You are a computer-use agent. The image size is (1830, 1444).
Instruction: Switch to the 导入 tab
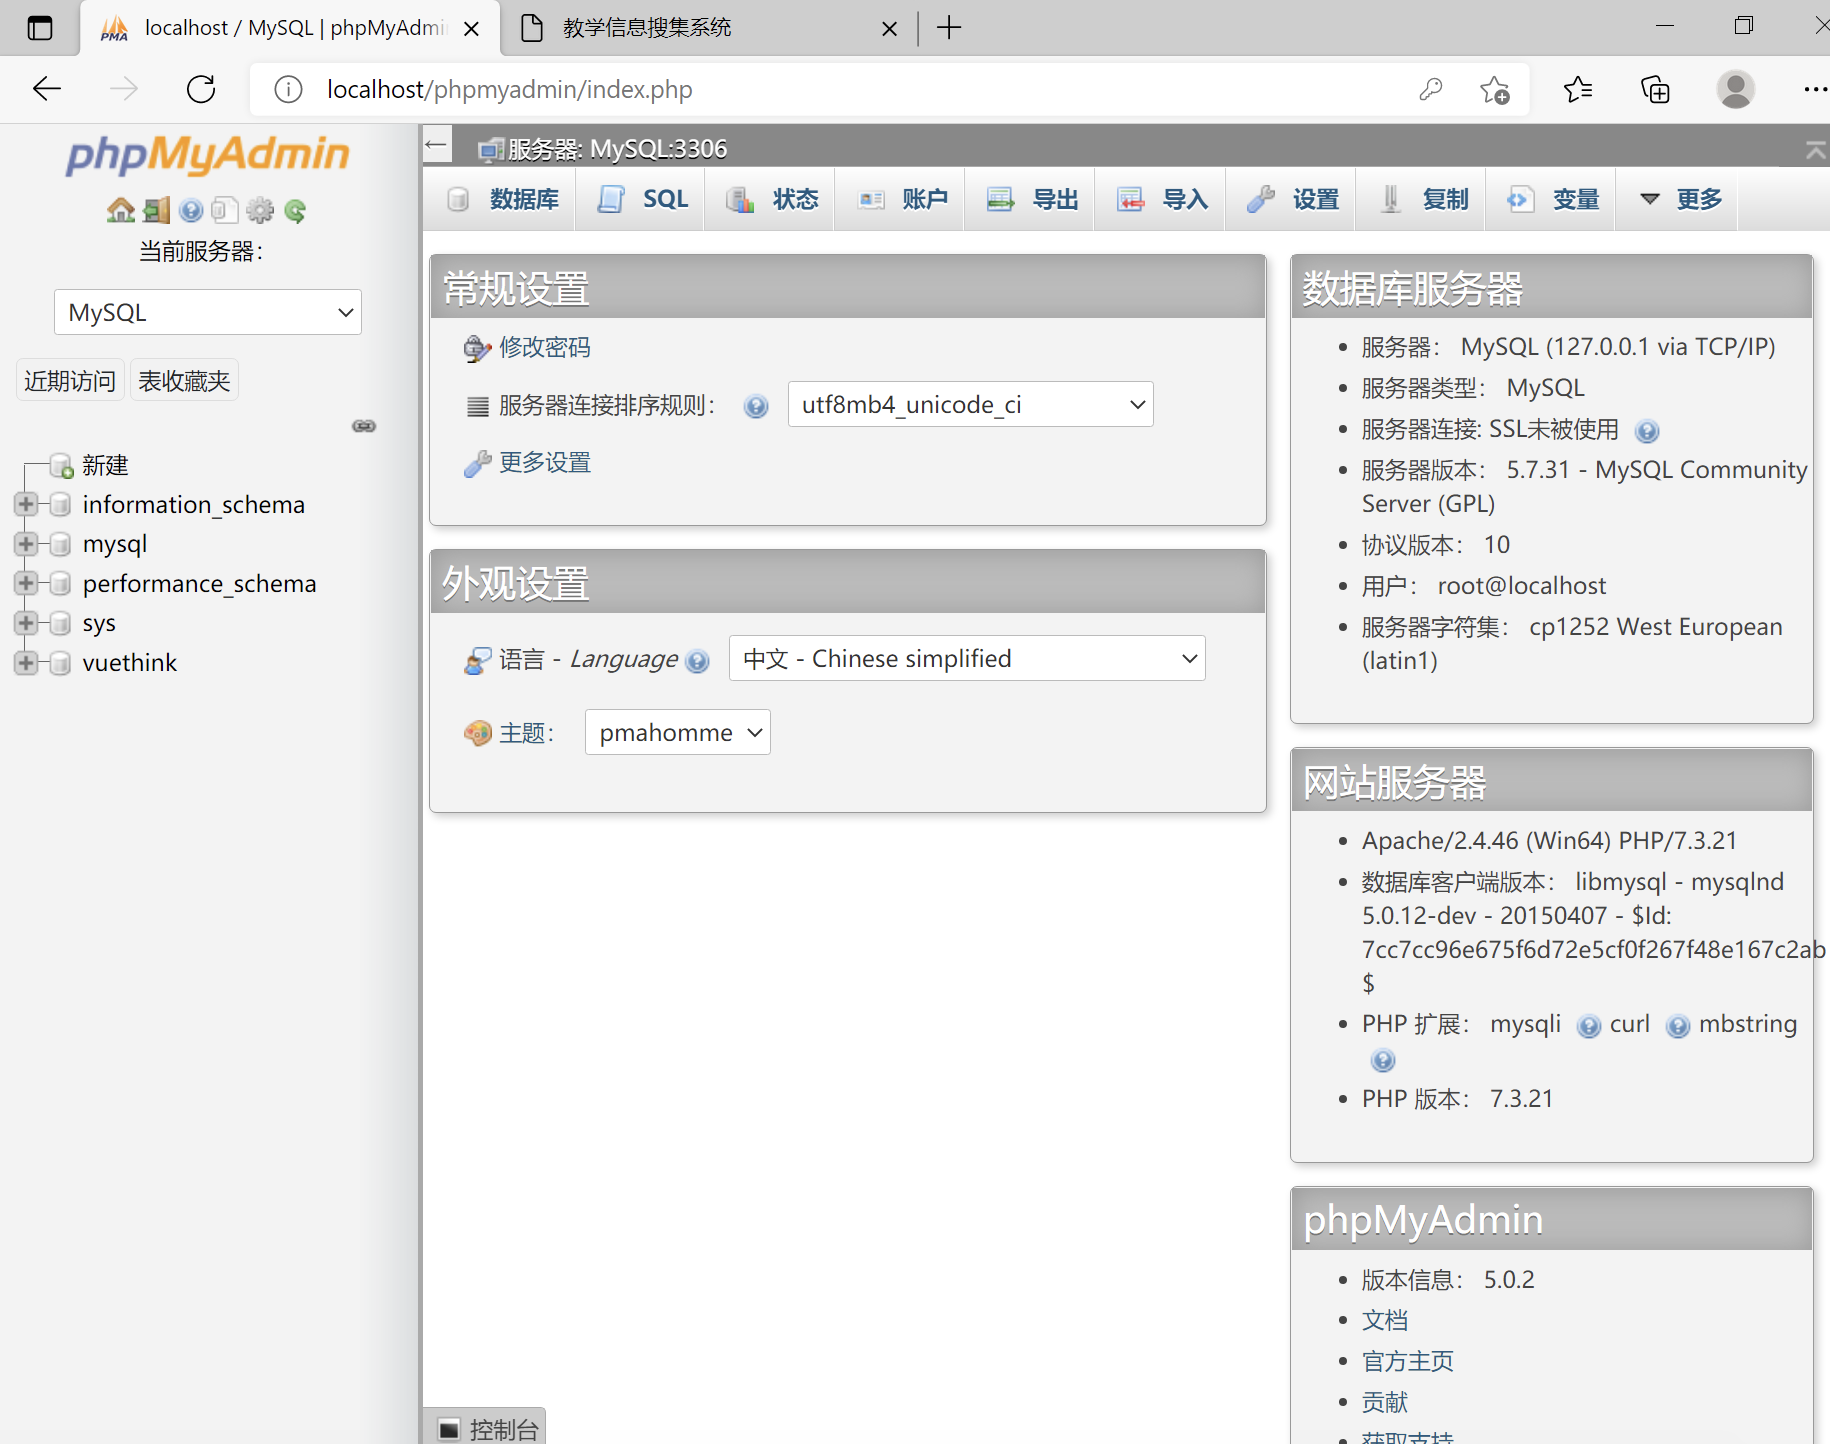pos(1162,199)
